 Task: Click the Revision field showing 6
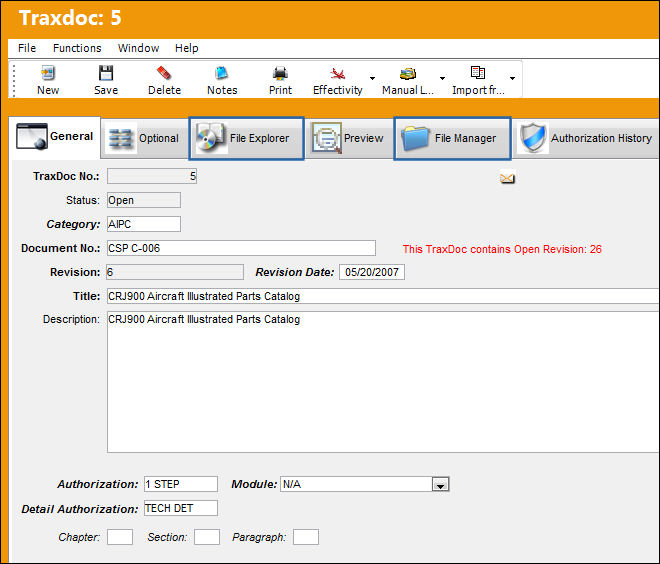[x=175, y=272]
